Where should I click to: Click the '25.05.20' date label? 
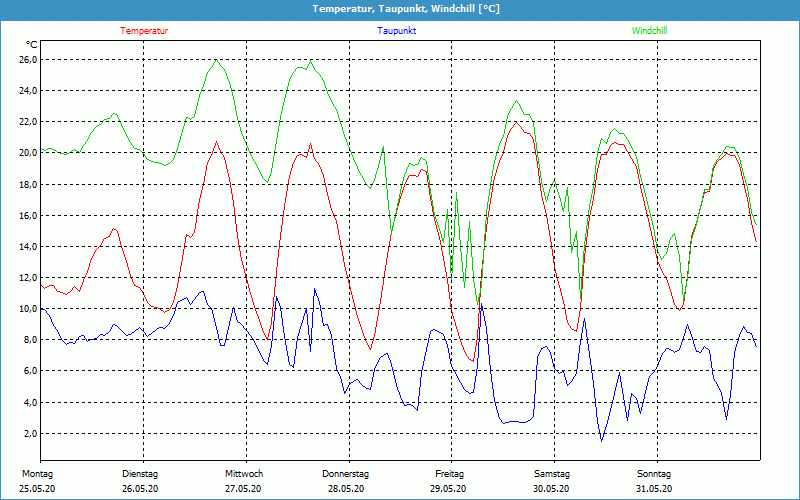click(37, 489)
